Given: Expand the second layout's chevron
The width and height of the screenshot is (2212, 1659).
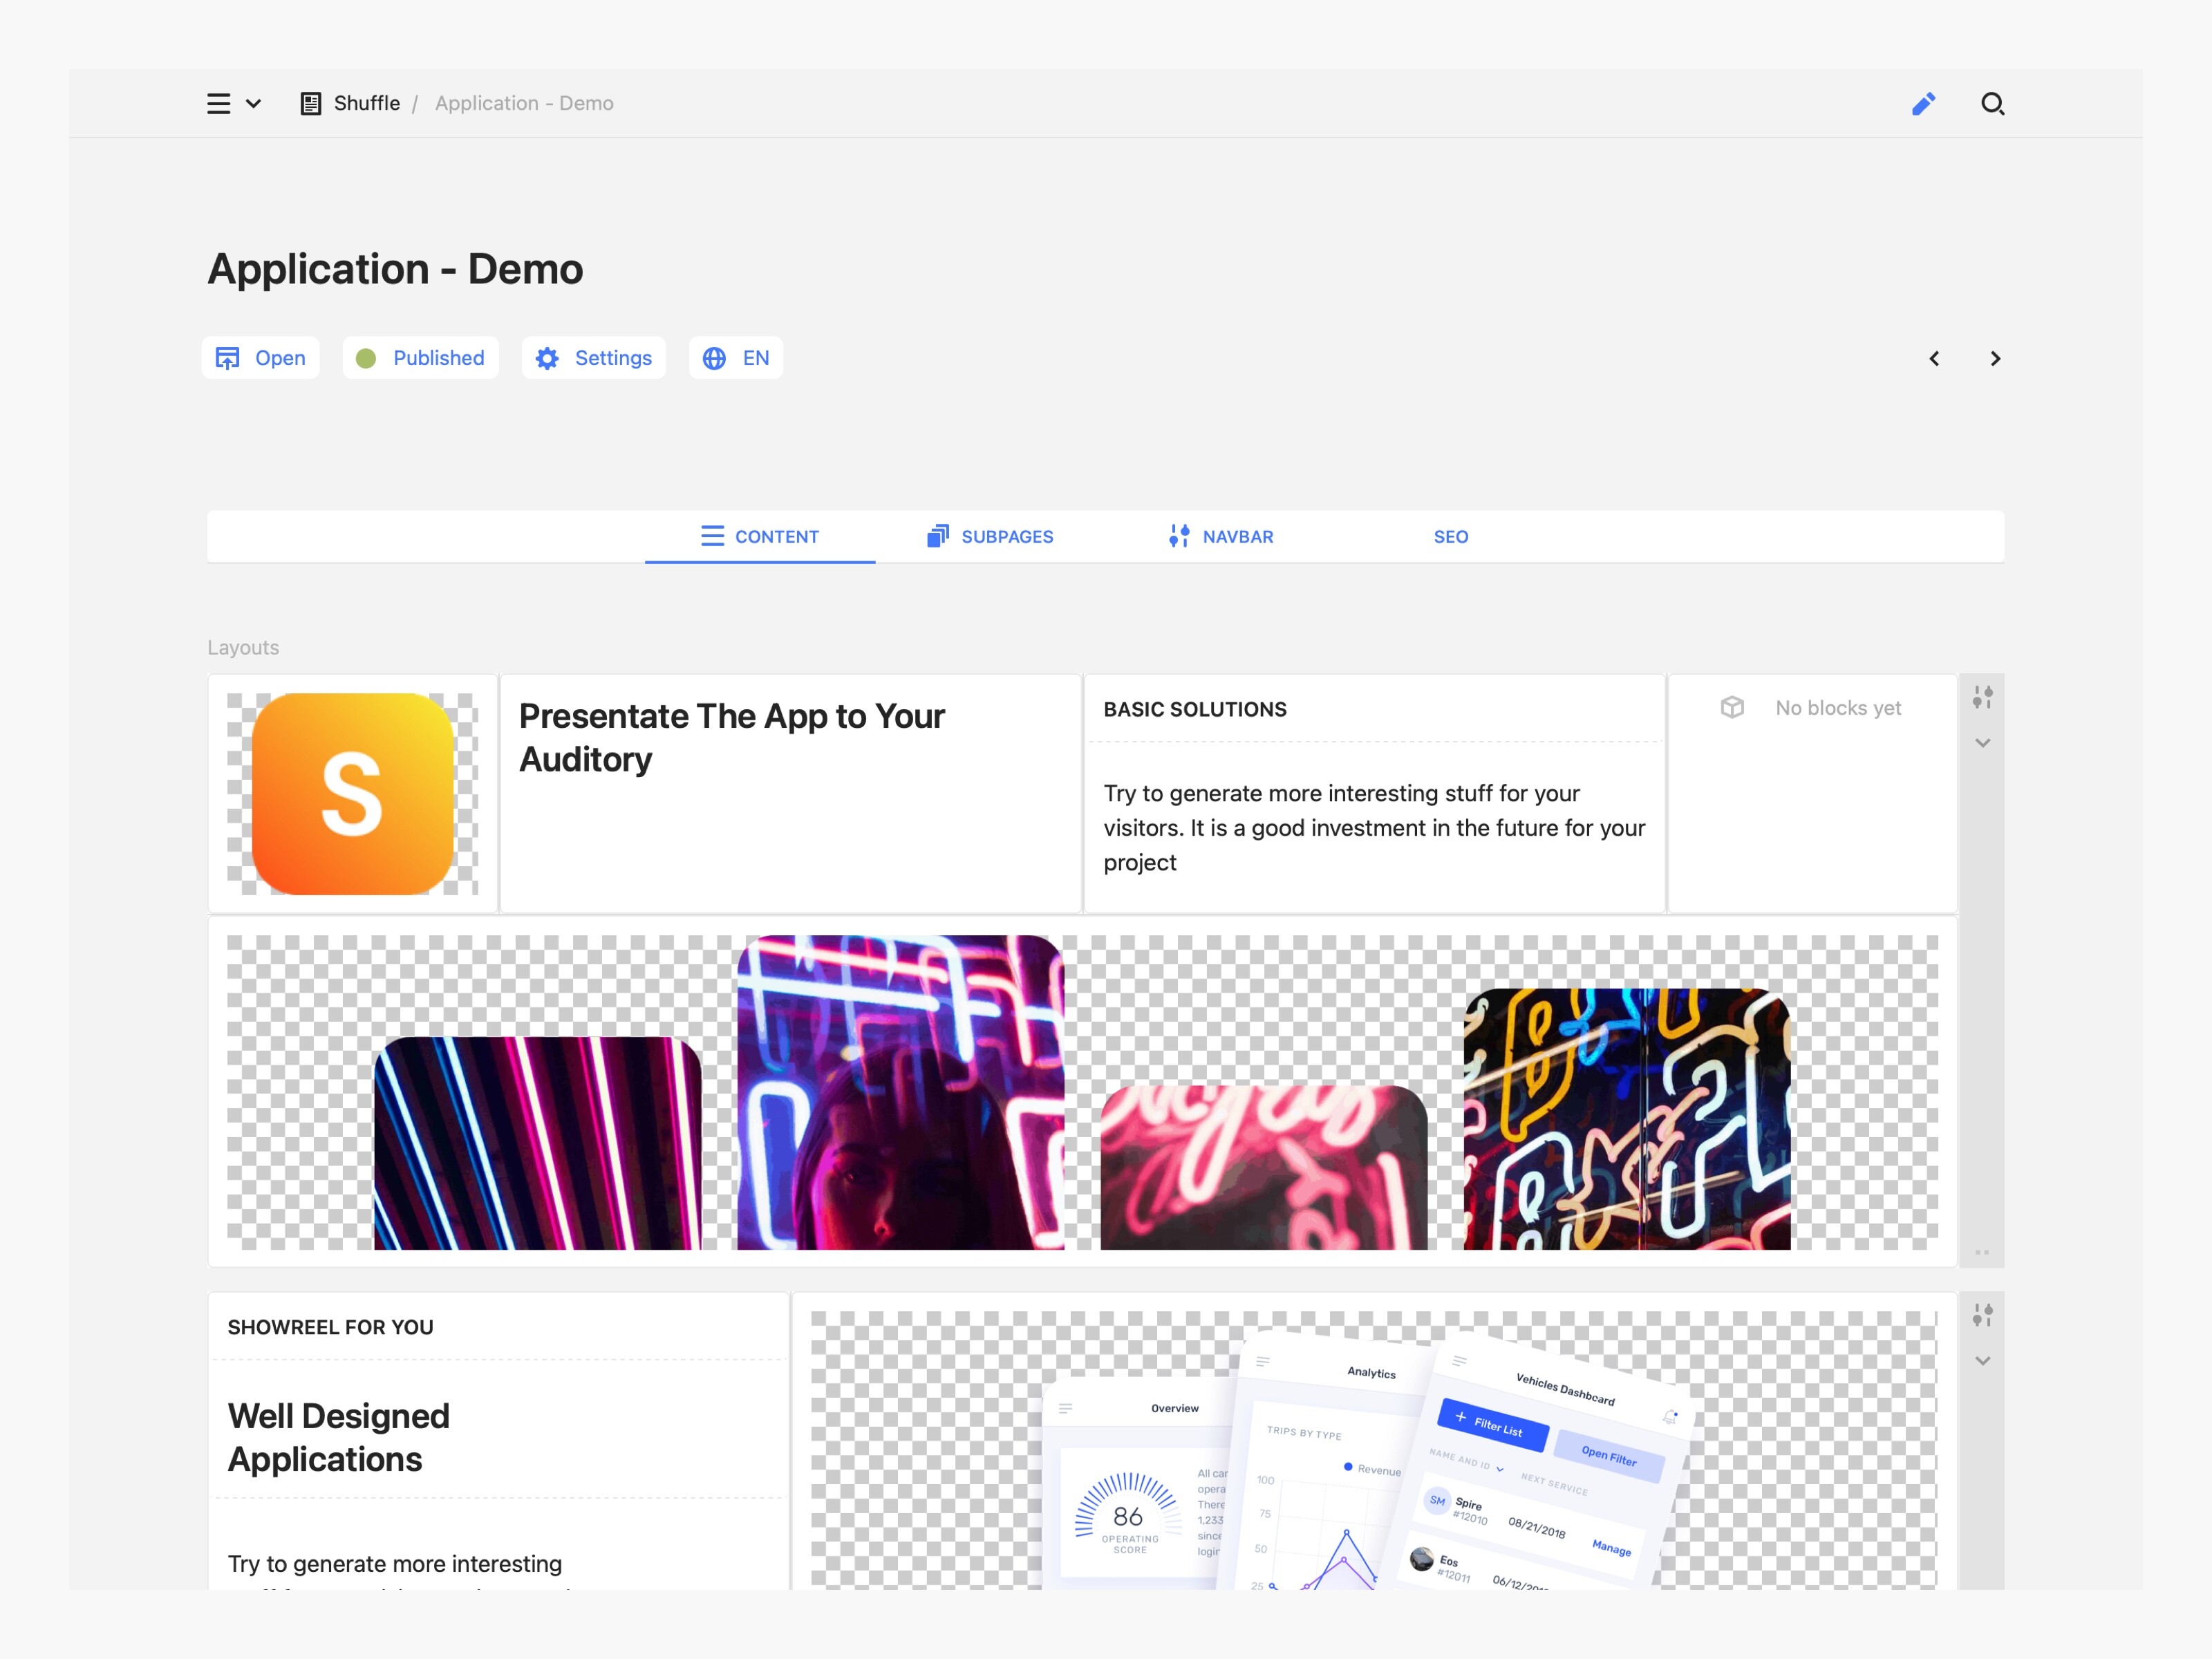Looking at the screenshot, I should [x=1982, y=1361].
